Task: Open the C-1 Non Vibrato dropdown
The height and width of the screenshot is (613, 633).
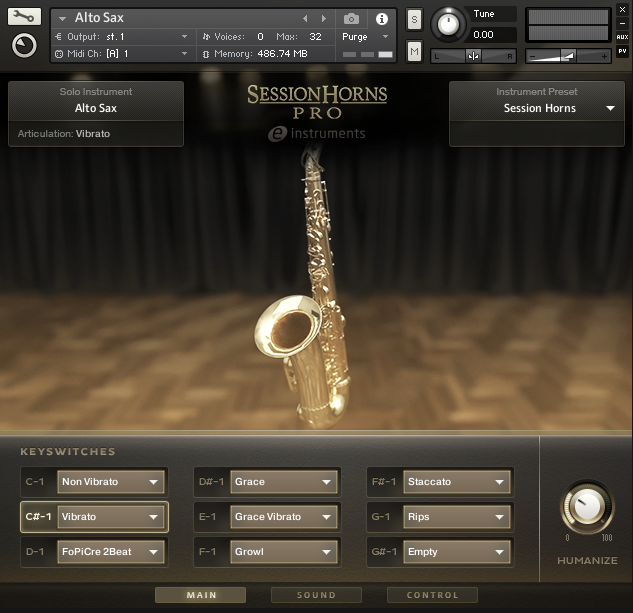Action: pyautogui.click(x=111, y=482)
